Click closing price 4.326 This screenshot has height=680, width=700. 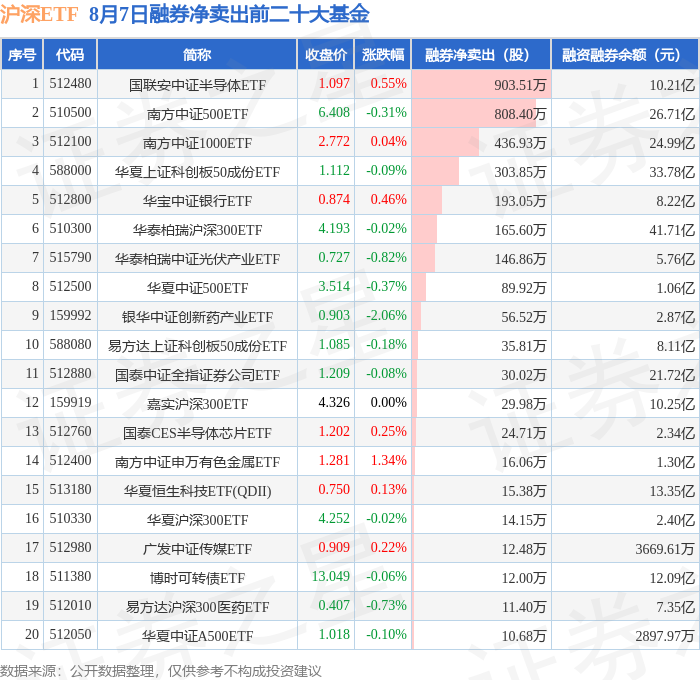(x=334, y=402)
